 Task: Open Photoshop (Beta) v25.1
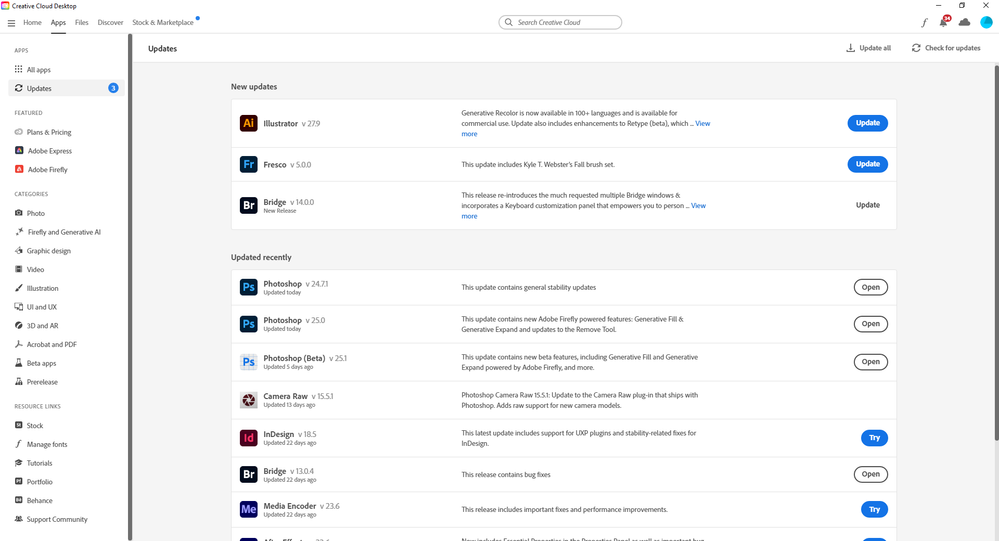(870, 362)
